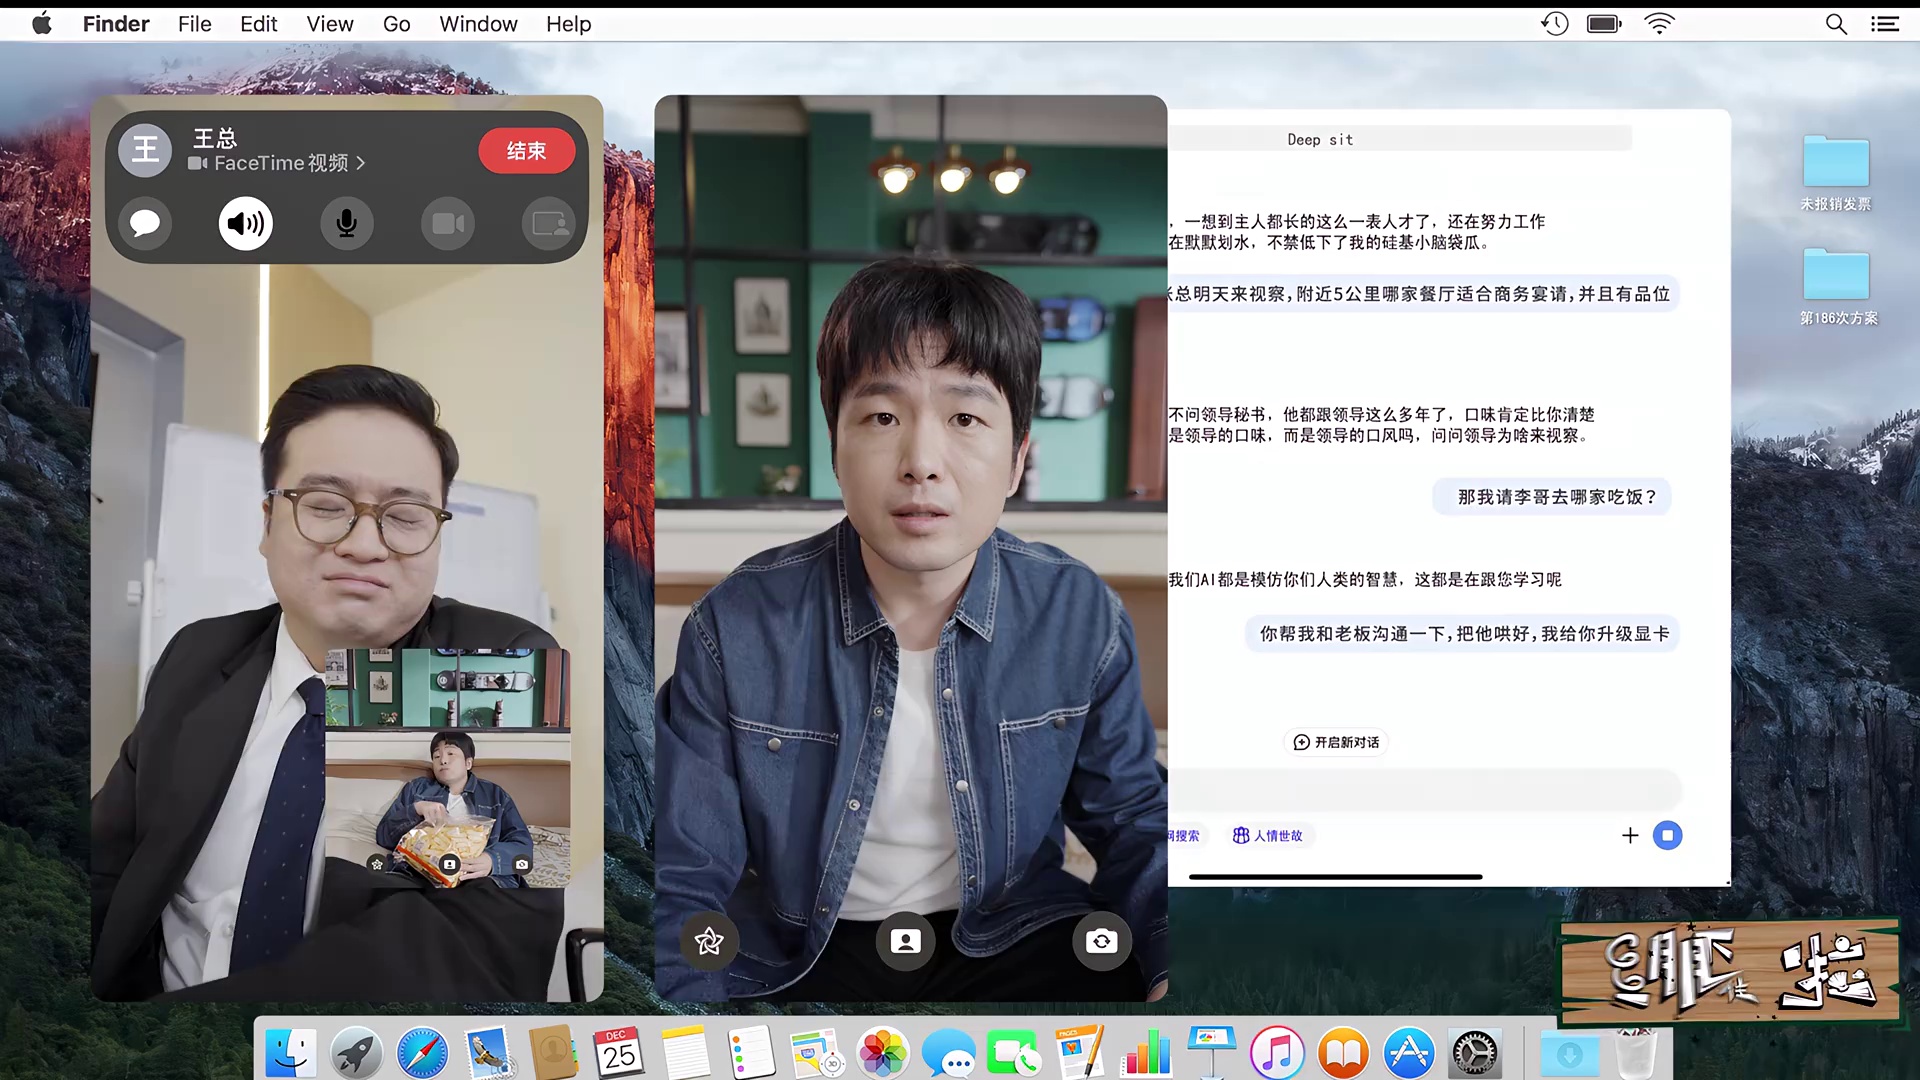Screen dimensions: 1920x1080
Task: Open the Time Machine menu bar dropdown
Action: [x=1554, y=24]
